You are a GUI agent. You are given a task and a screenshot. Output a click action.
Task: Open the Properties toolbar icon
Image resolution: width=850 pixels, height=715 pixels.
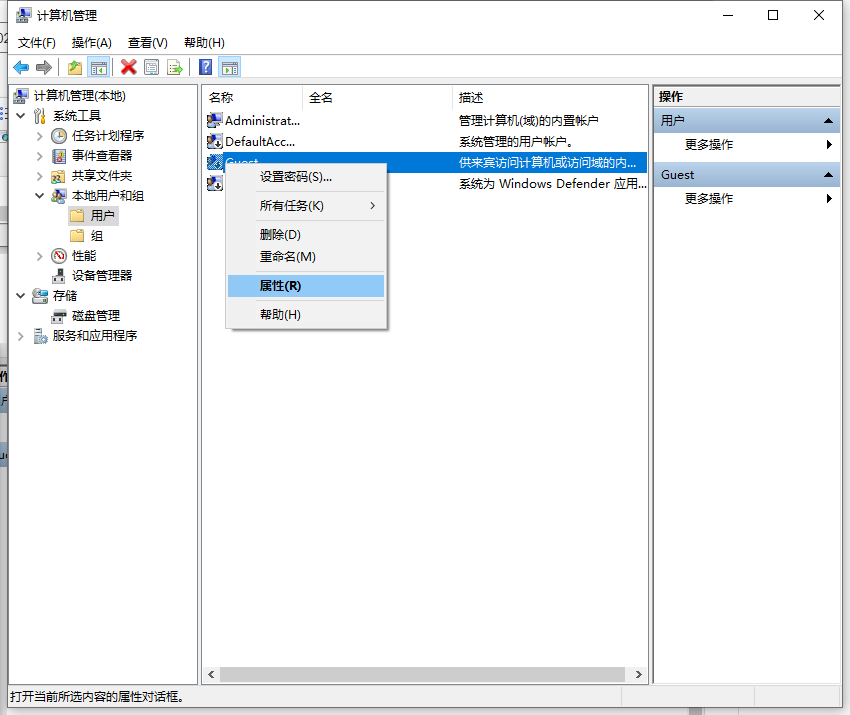[x=151, y=67]
